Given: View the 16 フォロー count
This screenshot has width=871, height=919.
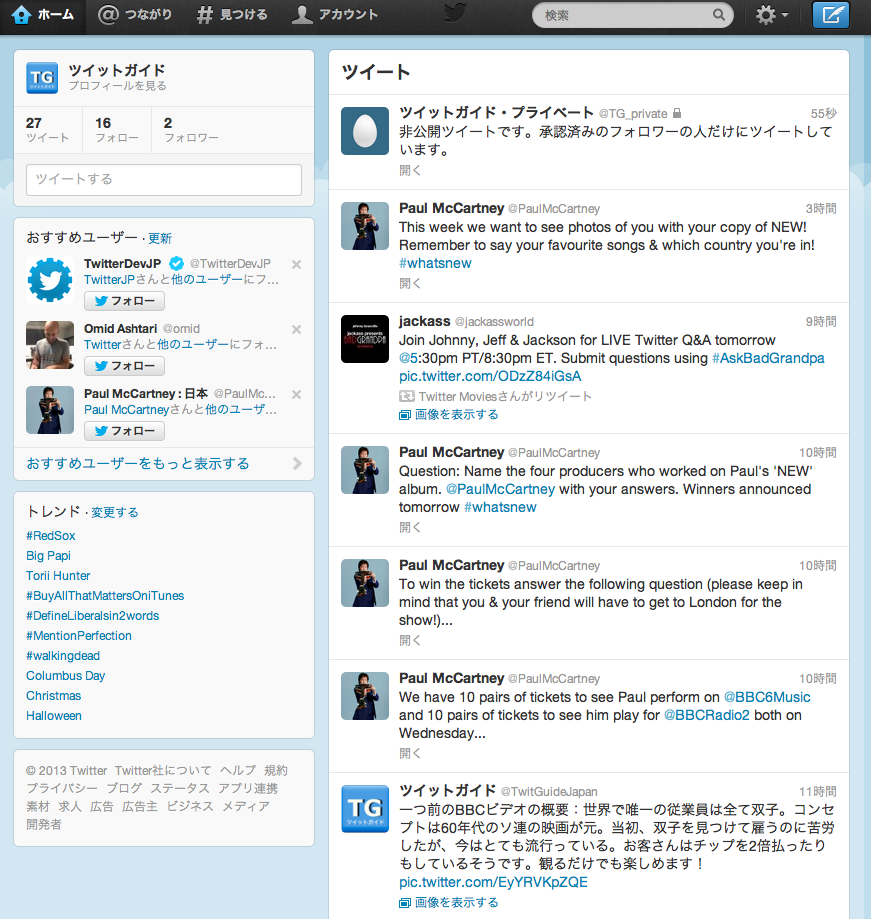Looking at the screenshot, I should (117, 130).
